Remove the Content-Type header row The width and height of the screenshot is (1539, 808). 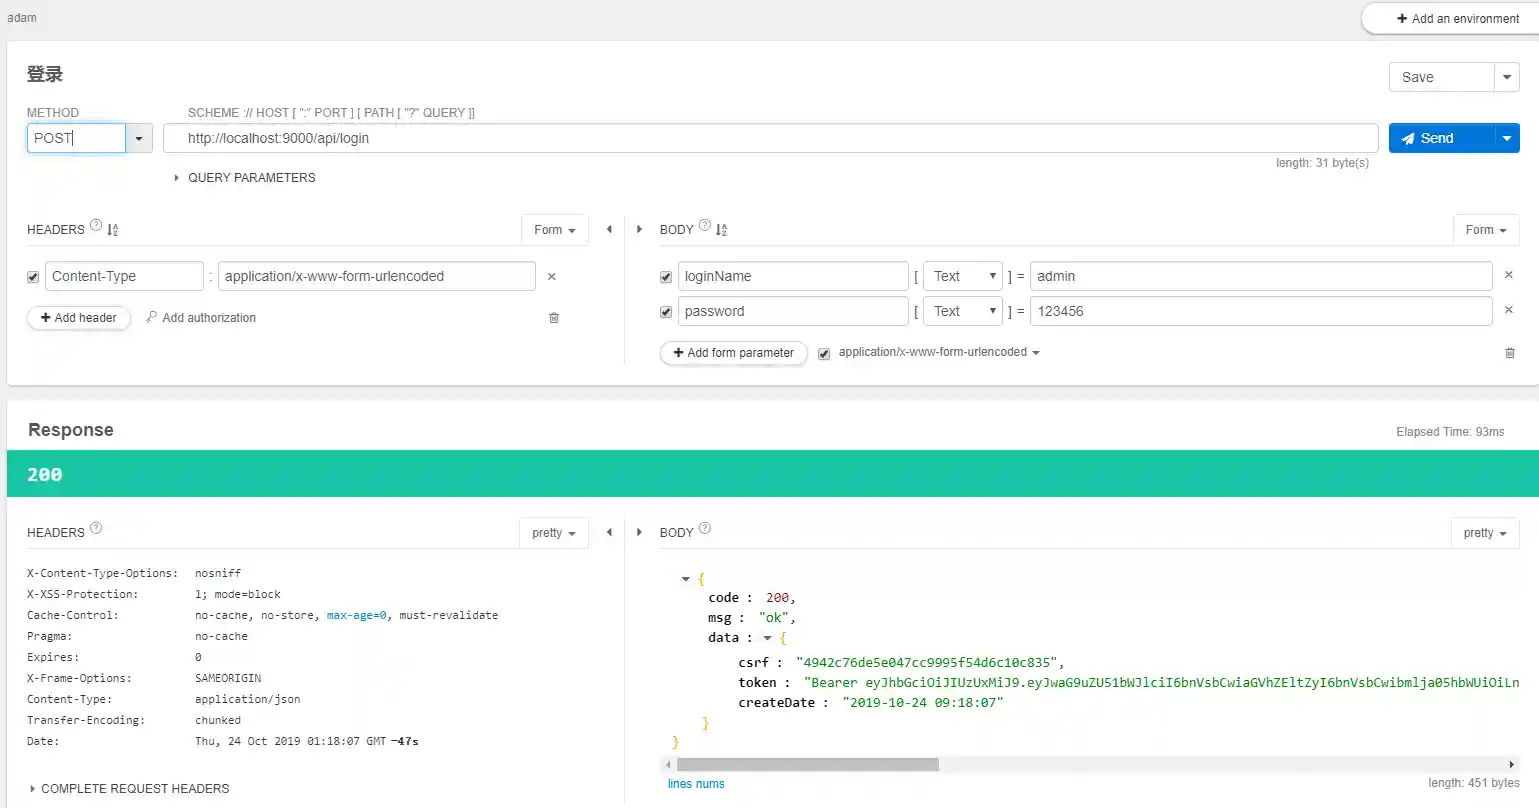click(551, 277)
